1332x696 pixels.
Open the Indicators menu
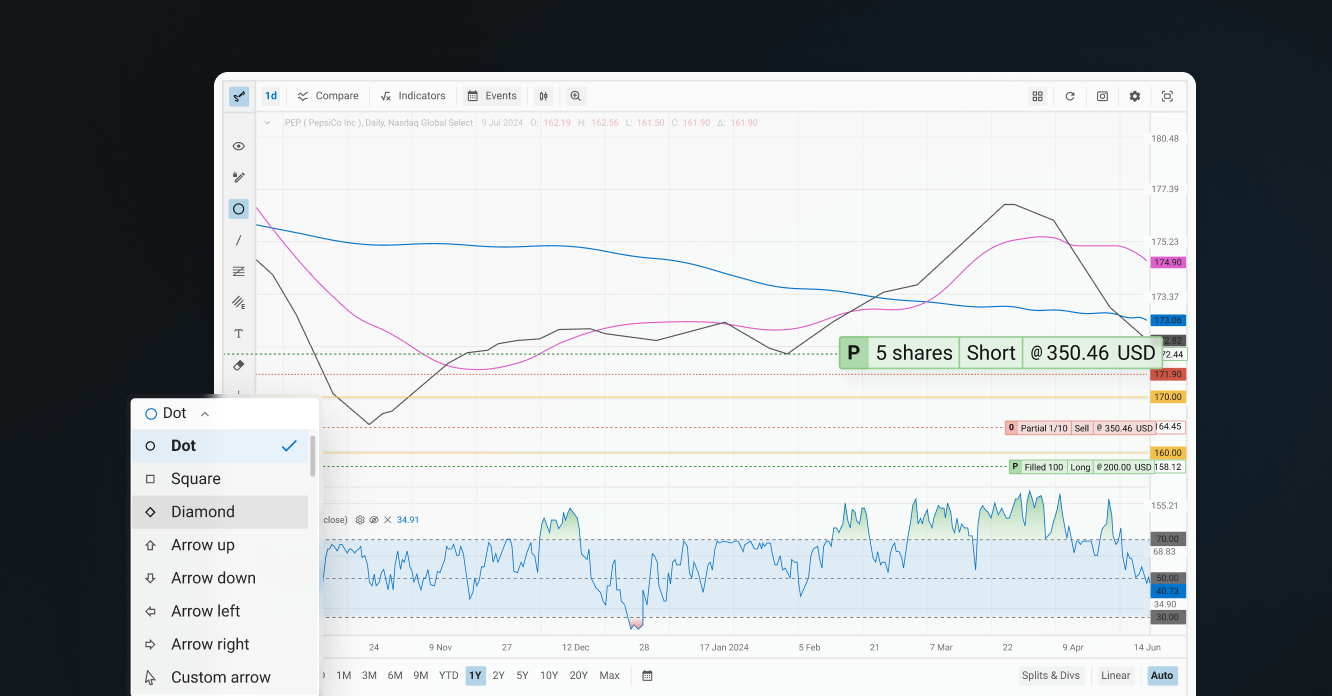413,96
